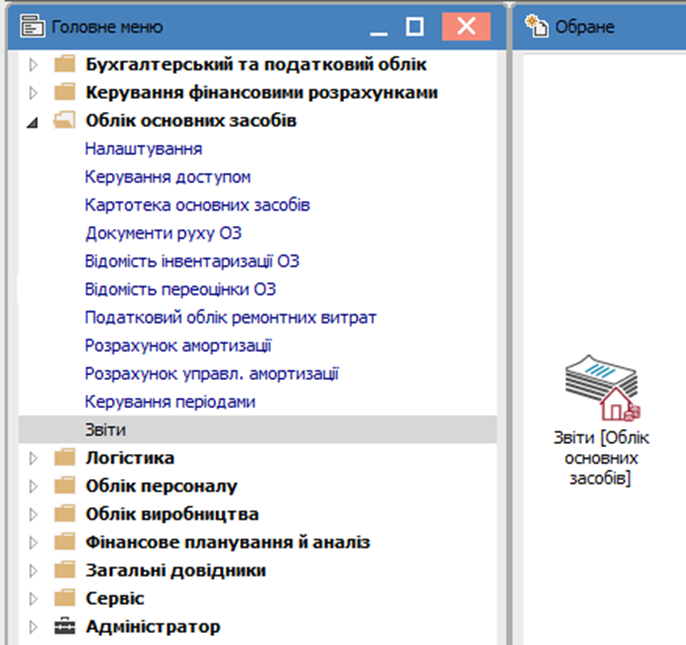Click the Обране panel star icon
This screenshot has height=645, width=686.
coord(537,26)
